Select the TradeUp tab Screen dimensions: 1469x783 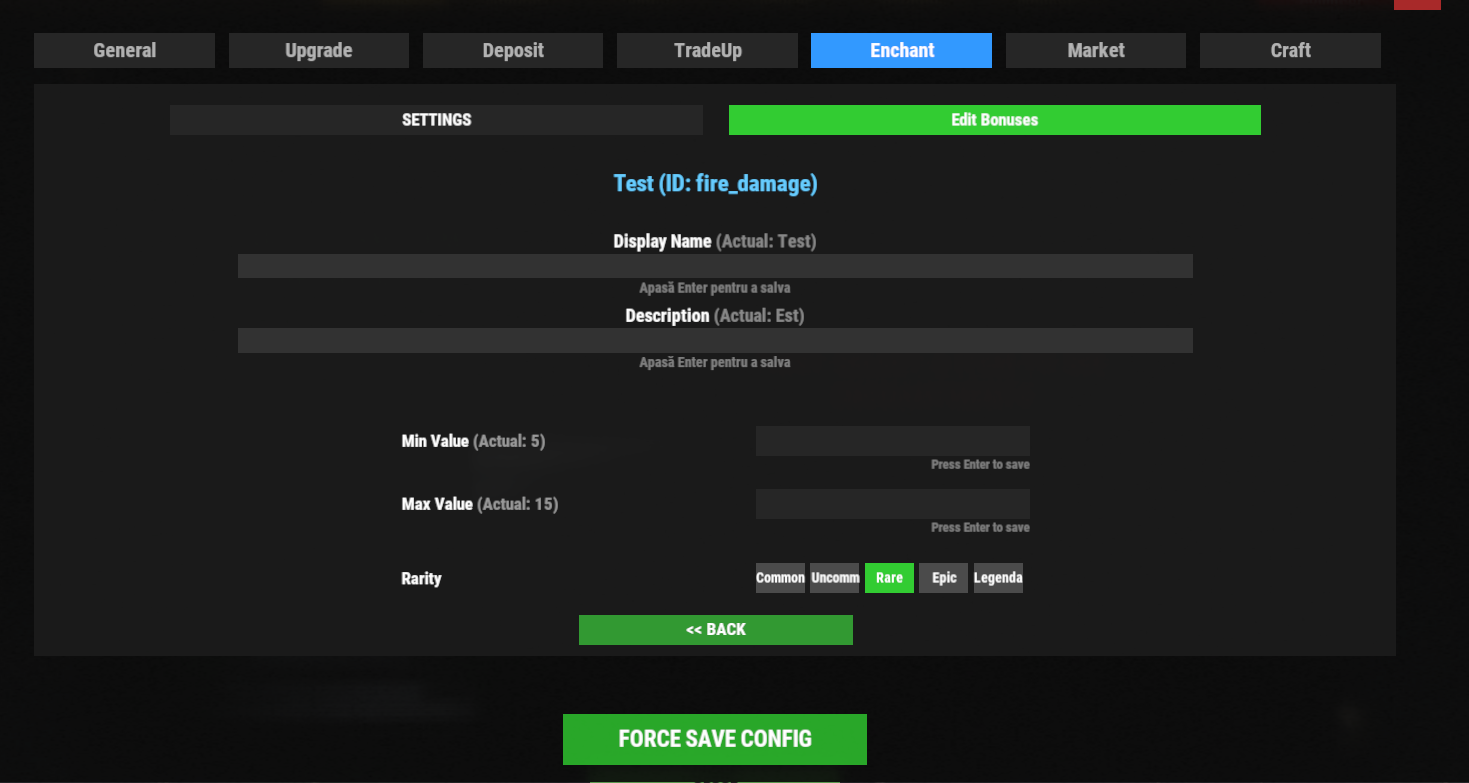coord(707,50)
